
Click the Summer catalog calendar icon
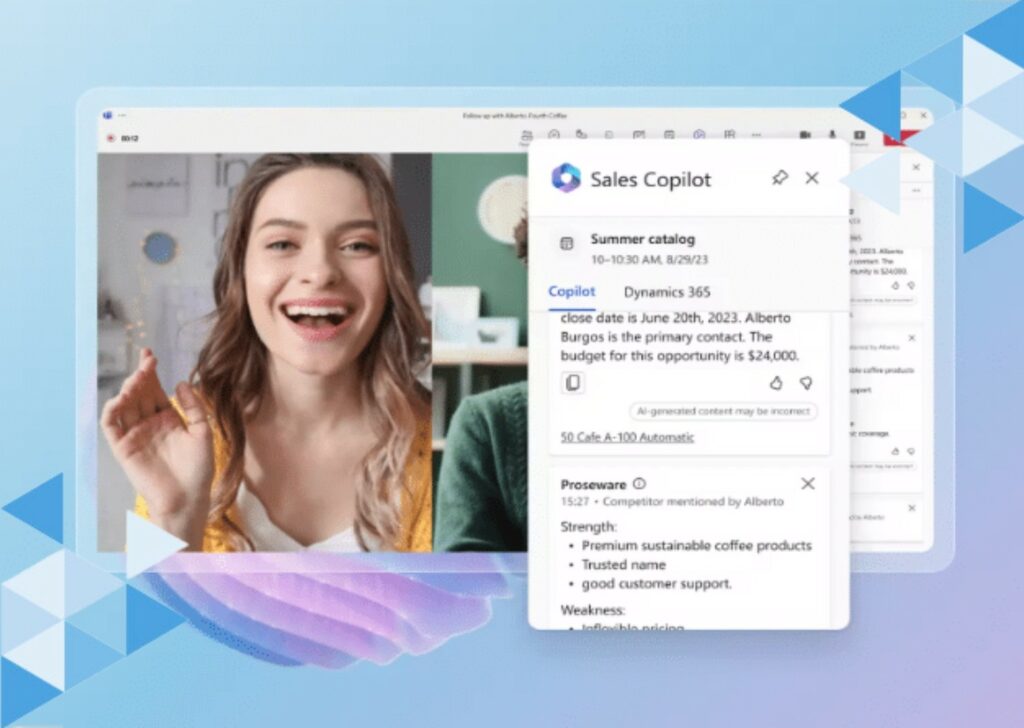point(567,244)
